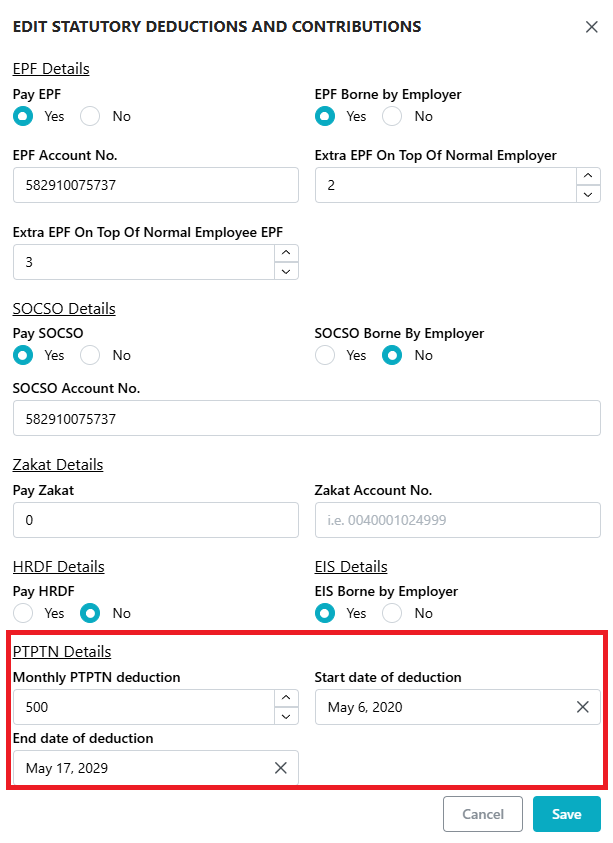Set EIS Borne by Employer to No
The height and width of the screenshot is (843, 613).
click(393, 613)
